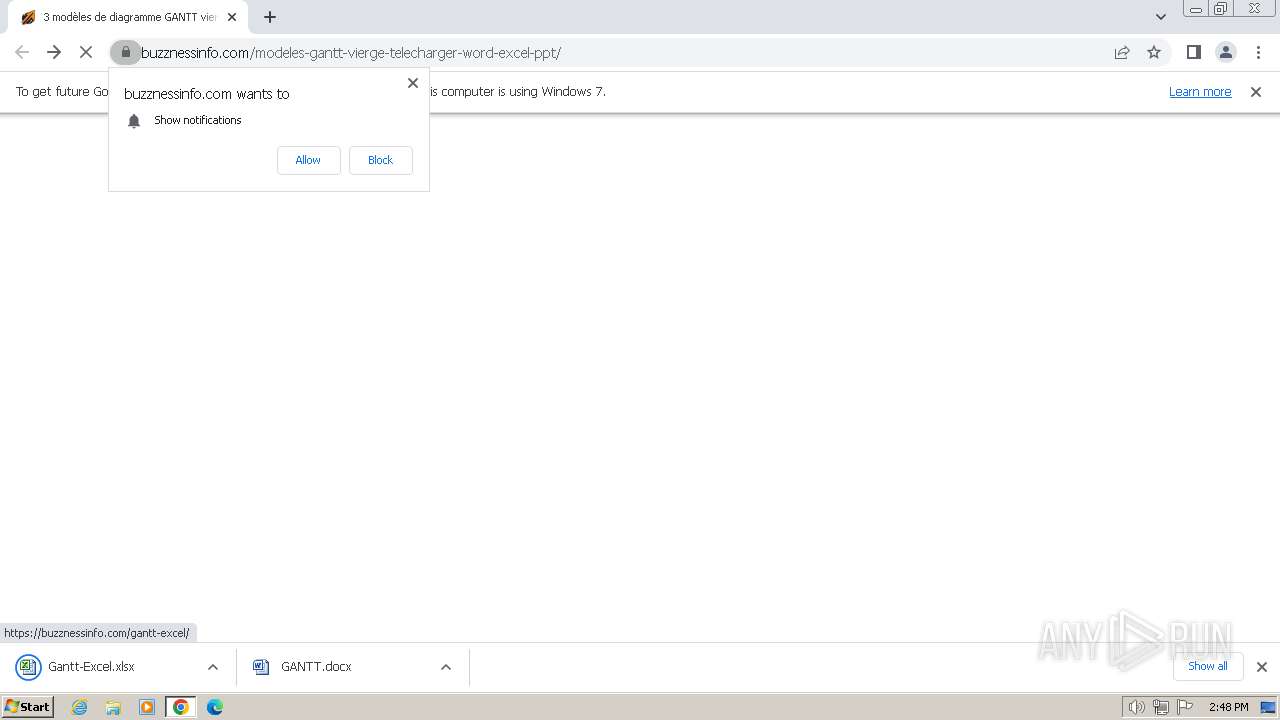This screenshot has width=1280, height=720.
Task: View site security lock info
Action: [x=126, y=52]
